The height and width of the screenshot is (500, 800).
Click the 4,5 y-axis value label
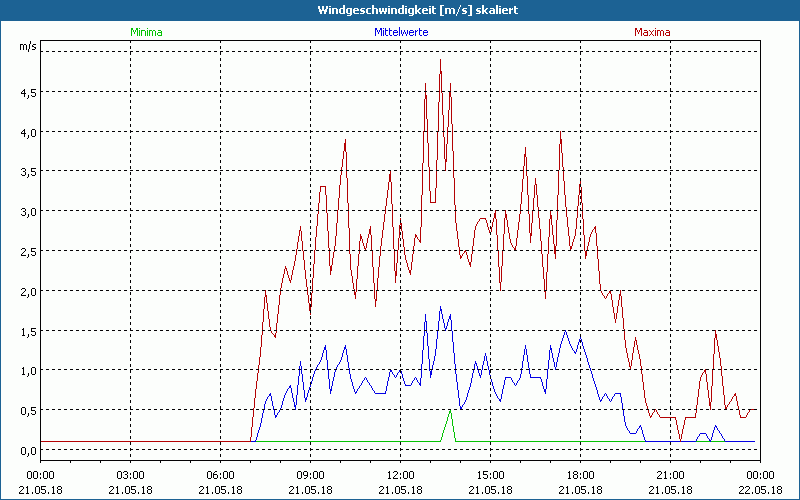point(27,92)
